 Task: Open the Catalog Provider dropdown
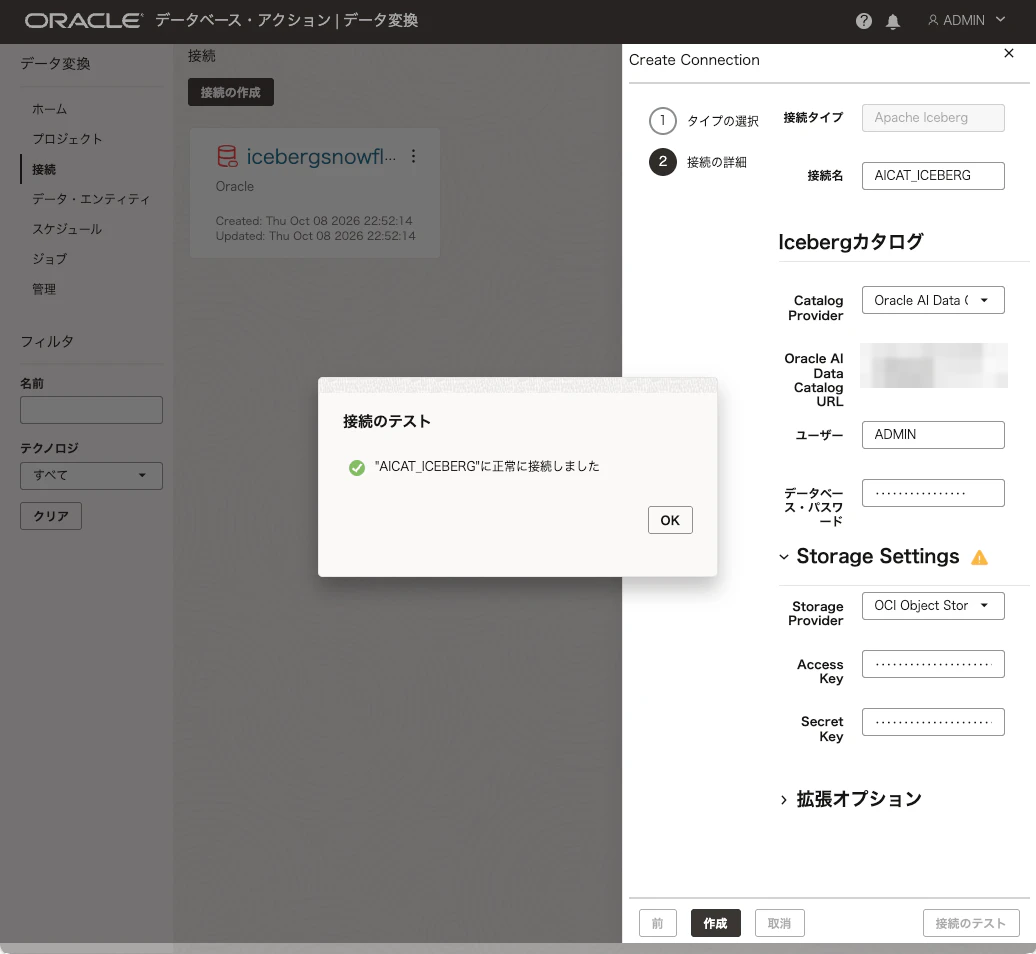[933, 300]
